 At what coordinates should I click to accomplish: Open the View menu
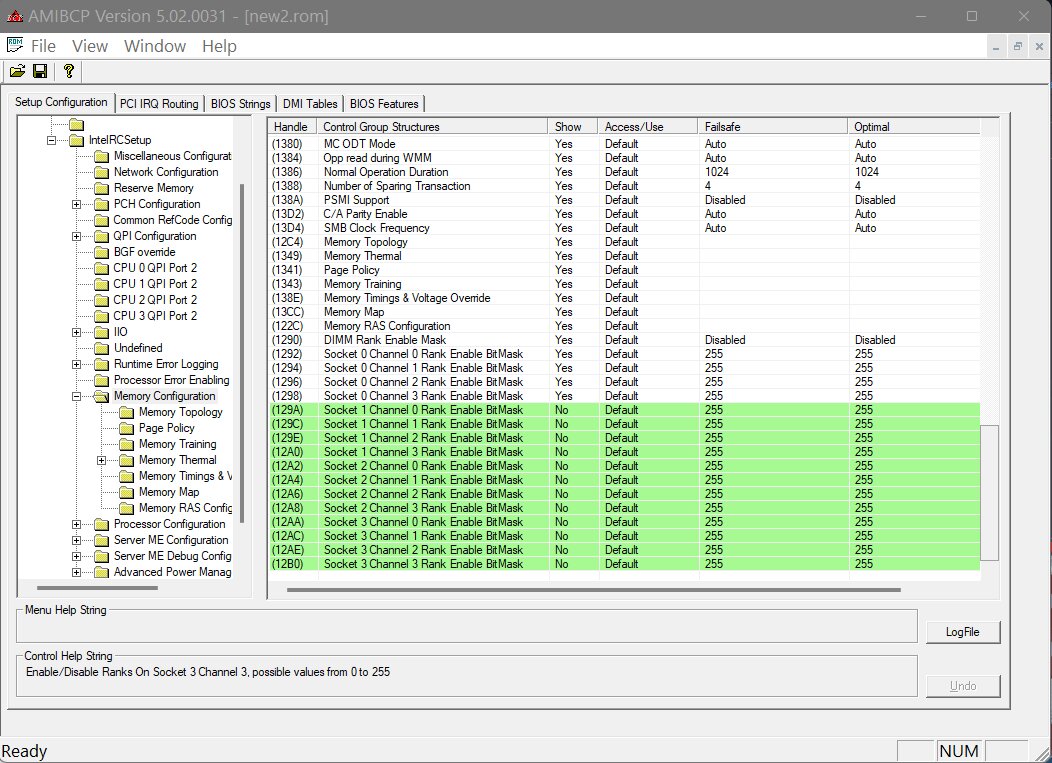tap(90, 46)
